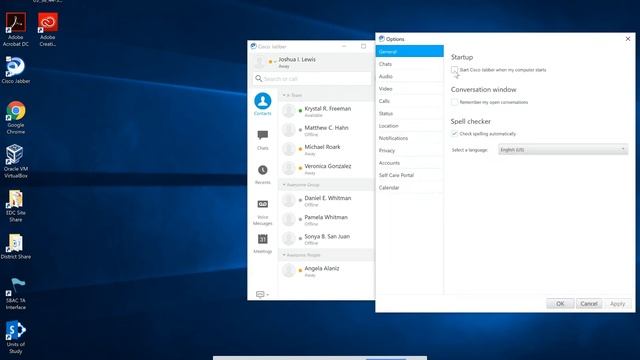Open Meetings icon in Jabber sidebar
640x360 pixels.
pyautogui.click(x=262, y=239)
